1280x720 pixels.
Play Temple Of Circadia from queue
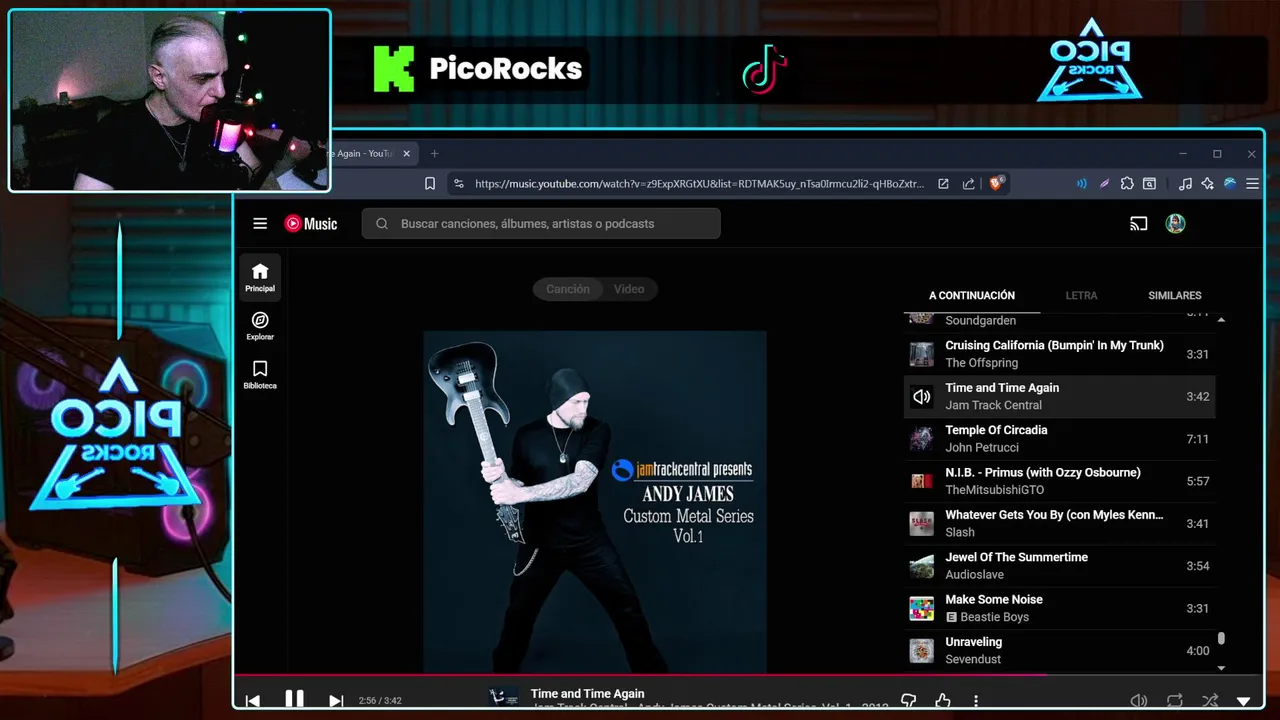pyautogui.click(x=1059, y=439)
